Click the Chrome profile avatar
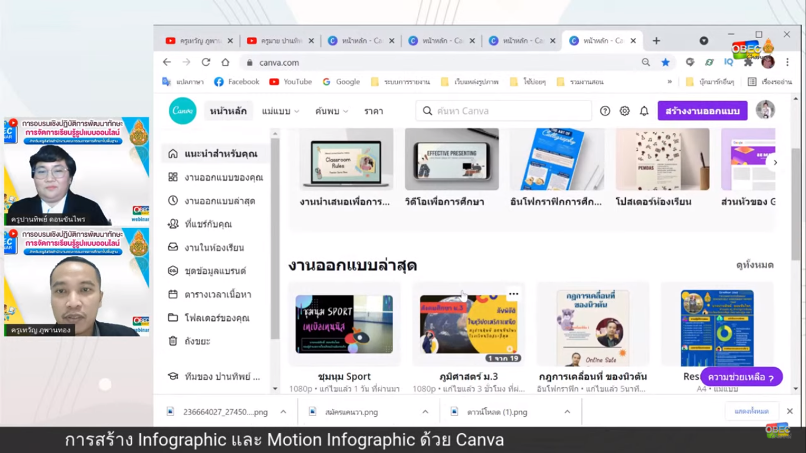This screenshot has width=806, height=453. 768,62
